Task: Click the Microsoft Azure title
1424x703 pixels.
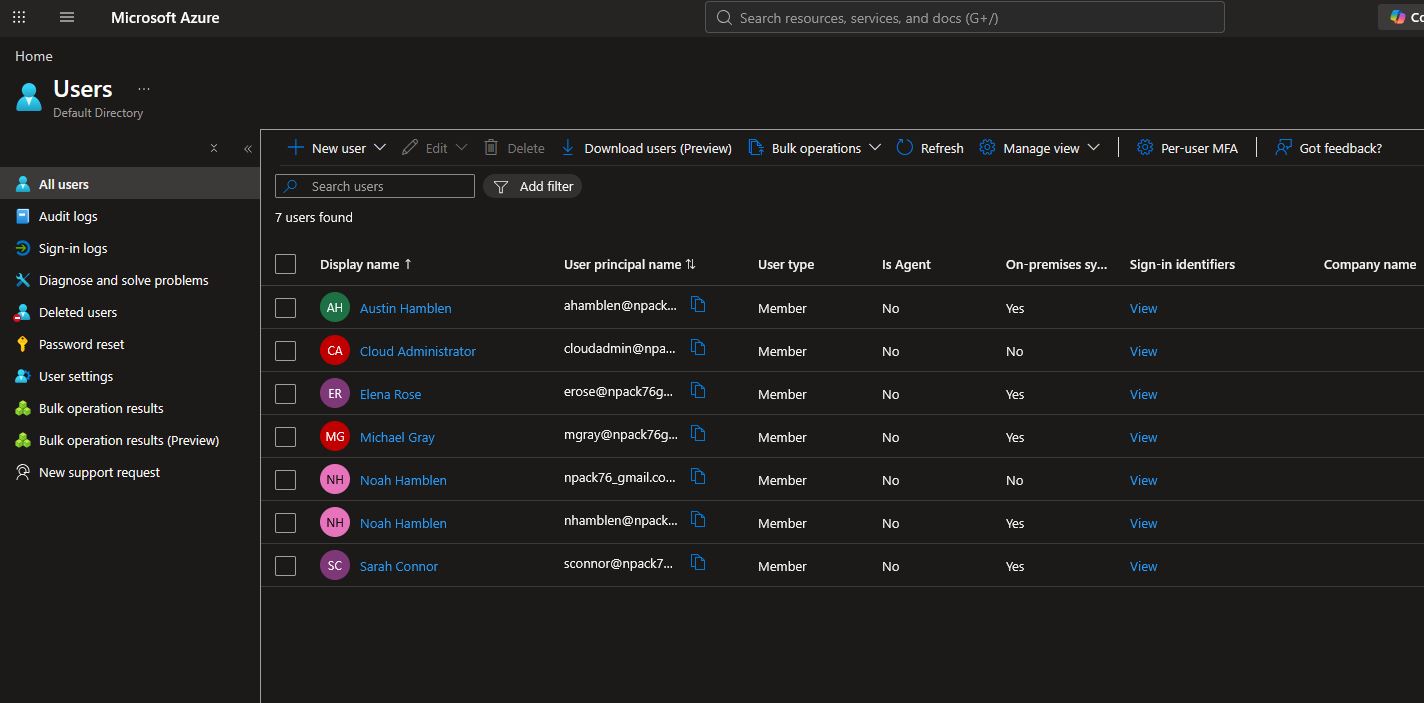Action: coord(165,17)
